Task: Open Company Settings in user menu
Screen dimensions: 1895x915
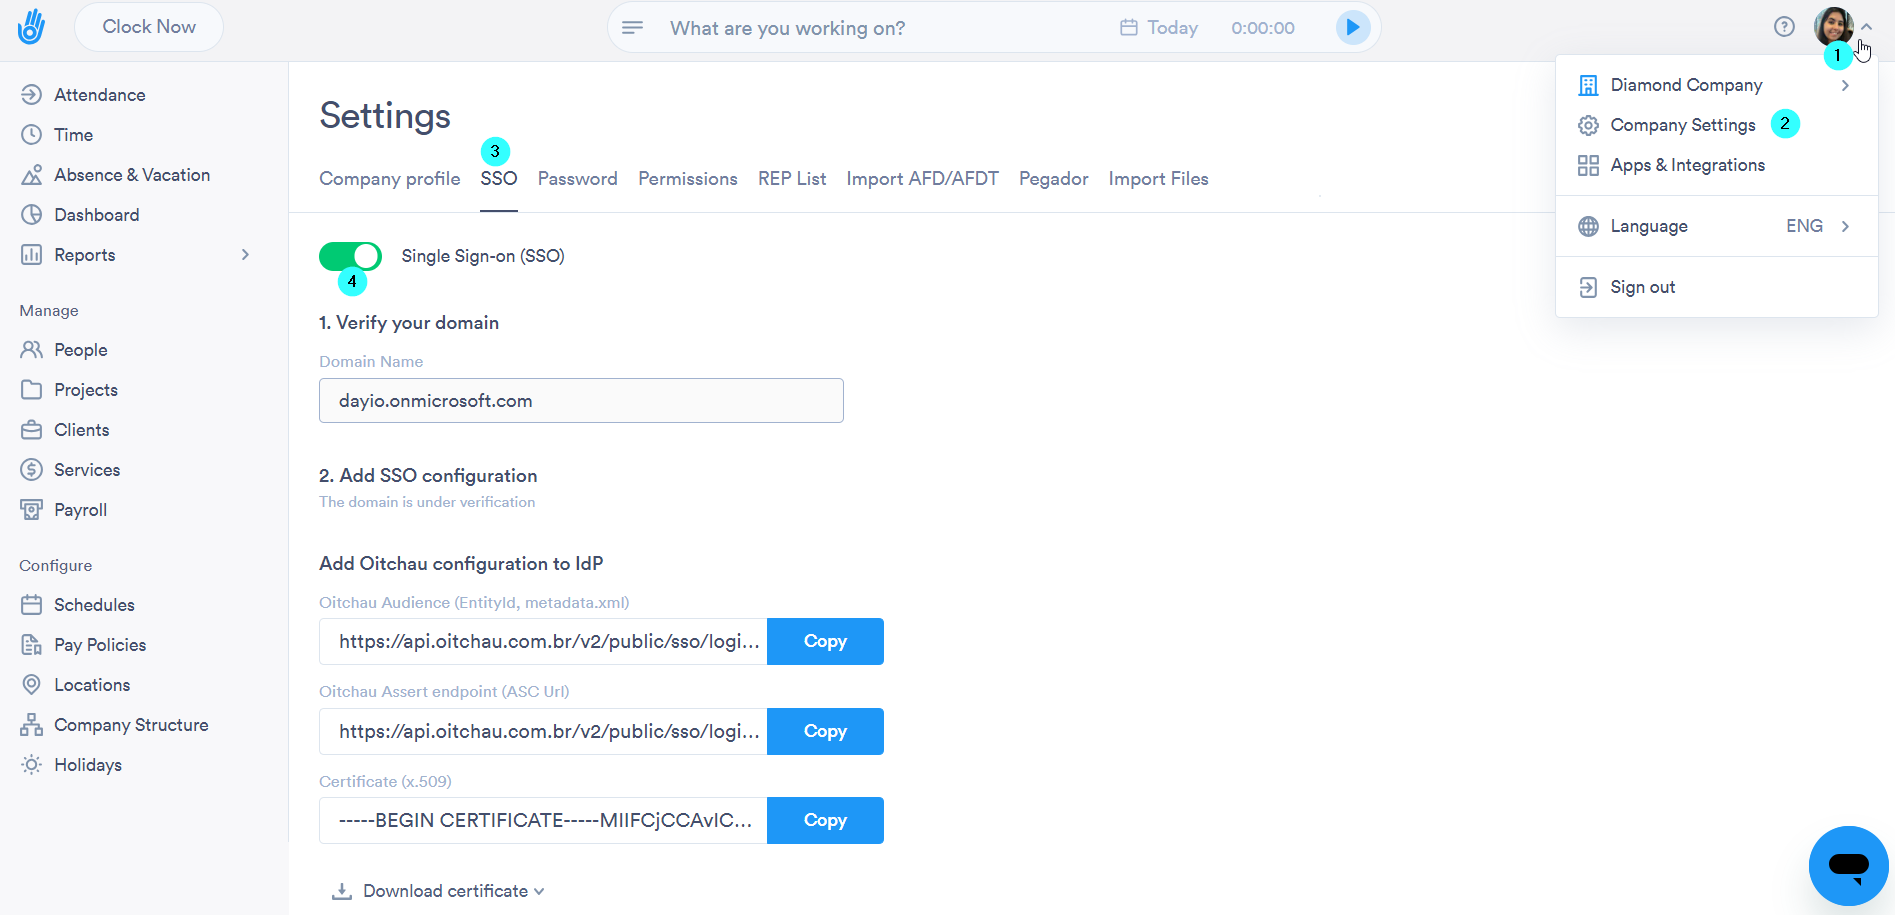Action: 1683,125
